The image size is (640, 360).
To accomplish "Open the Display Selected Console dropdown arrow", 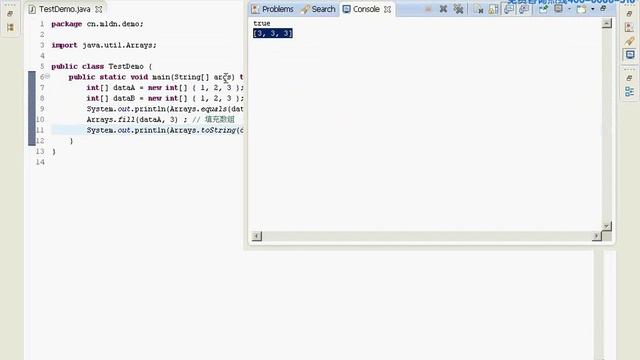I will [x=569, y=9].
